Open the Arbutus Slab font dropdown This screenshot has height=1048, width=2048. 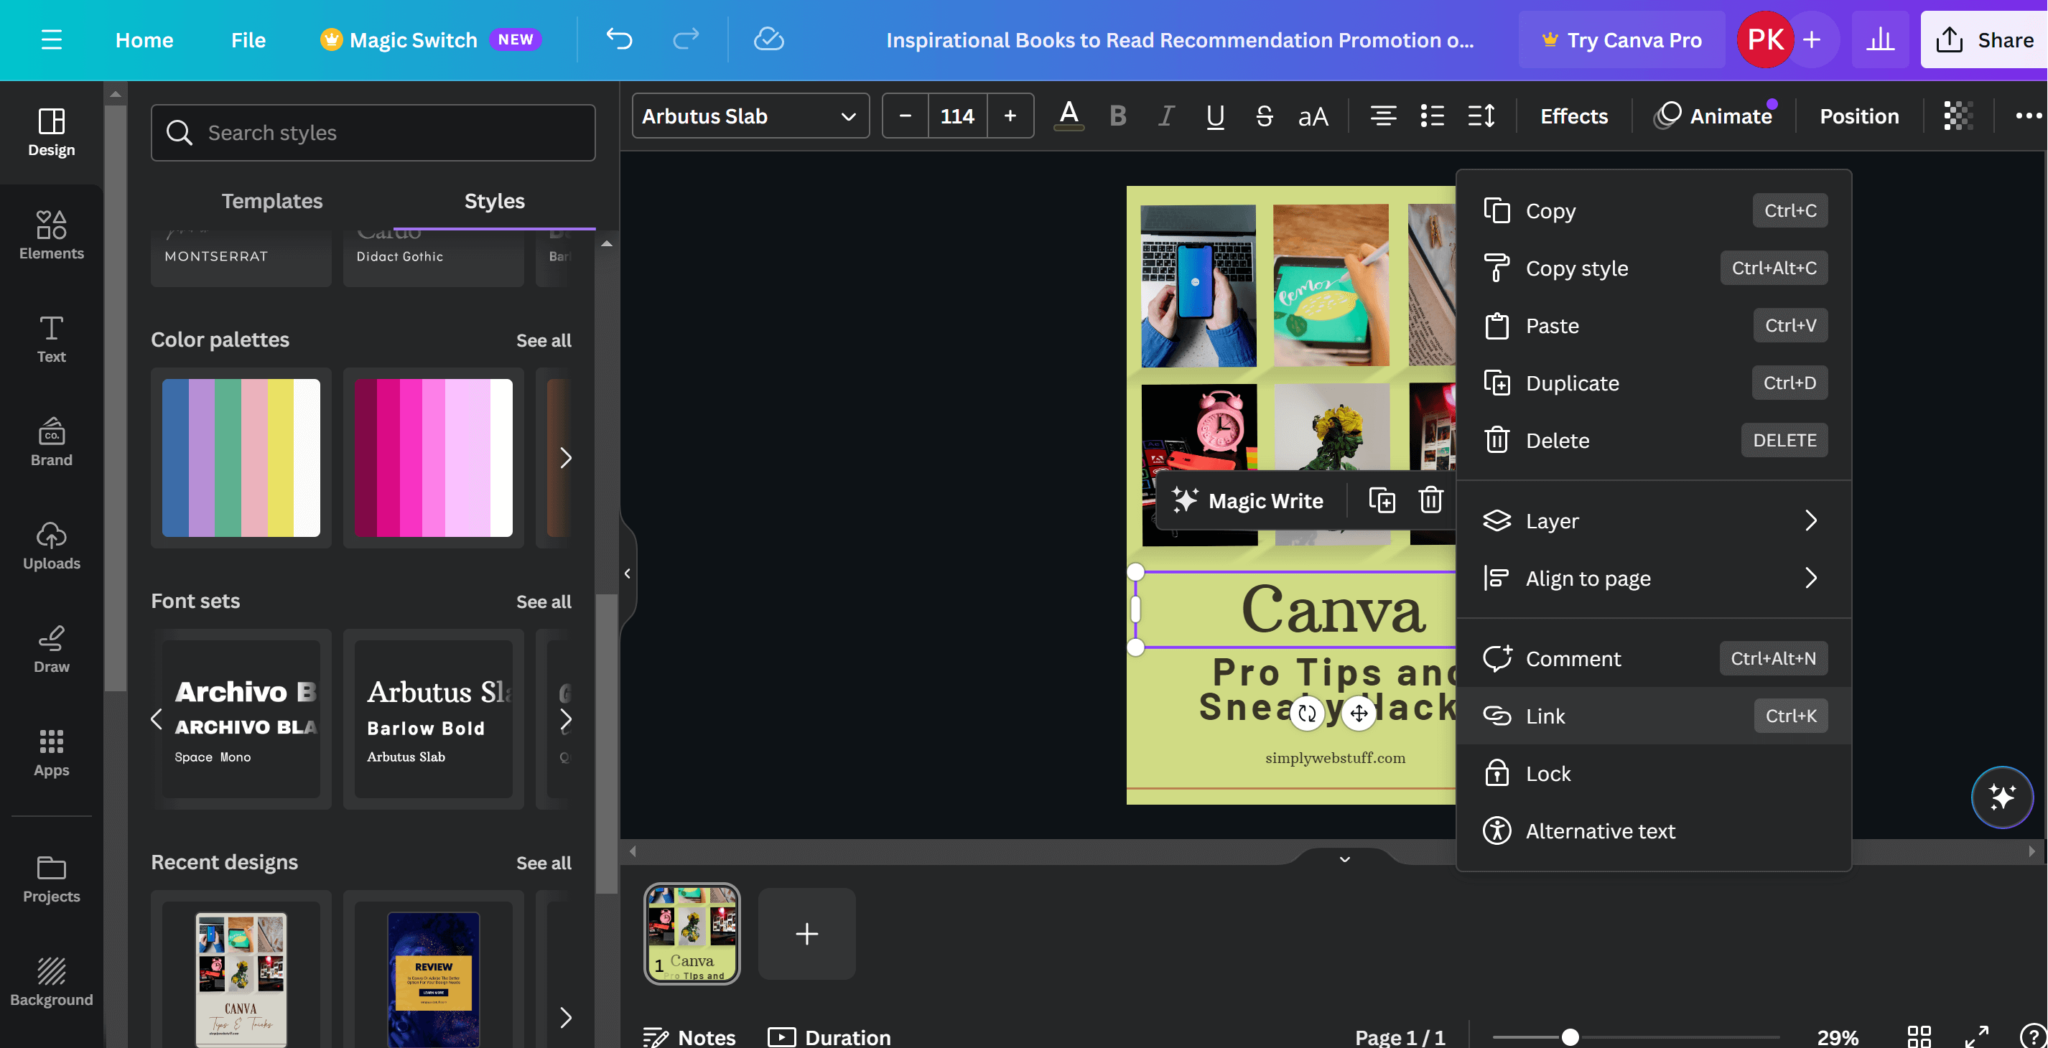(x=749, y=115)
